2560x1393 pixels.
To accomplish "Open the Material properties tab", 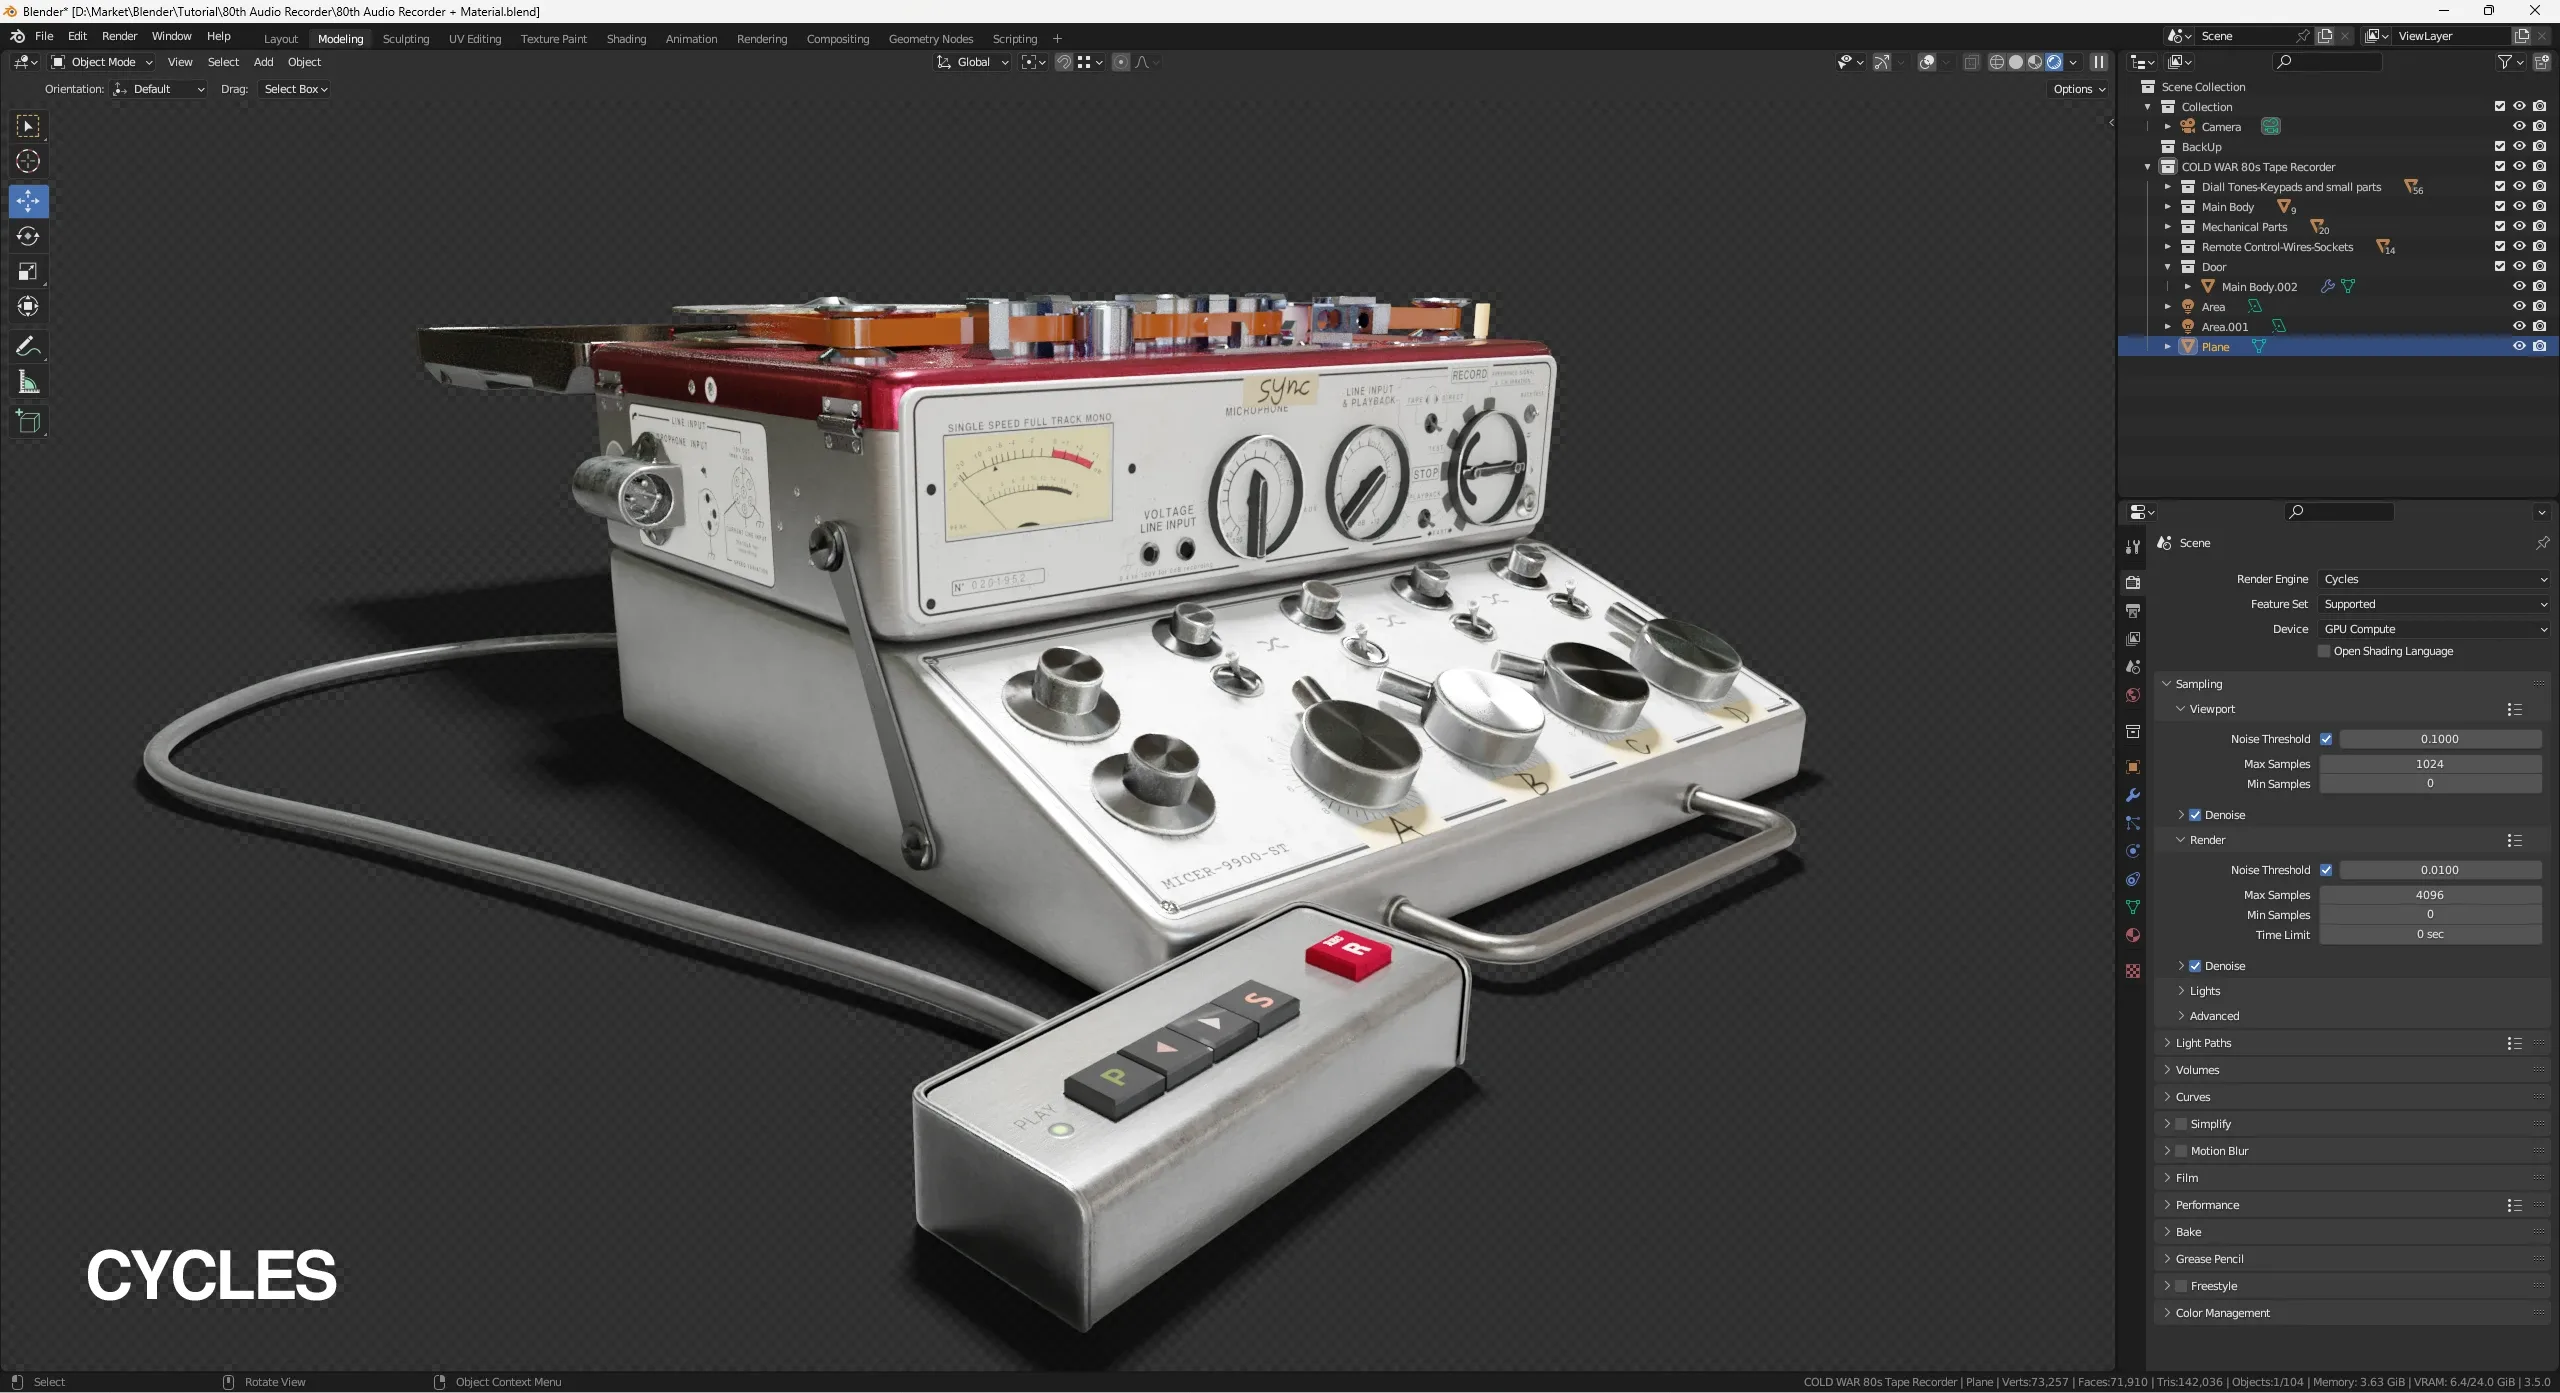I will [2133, 934].
